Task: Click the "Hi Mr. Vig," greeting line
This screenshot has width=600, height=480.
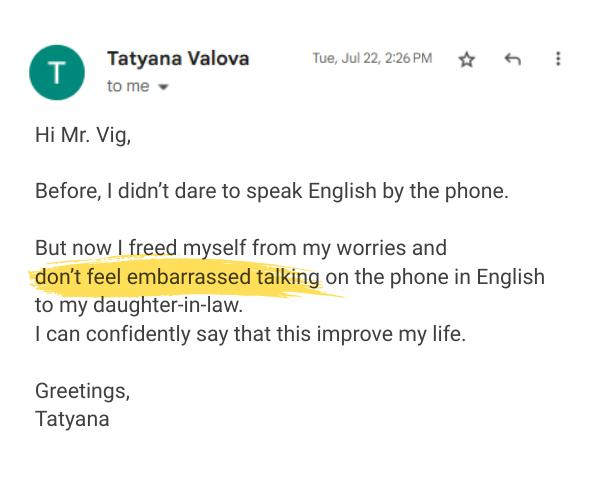Action: click(83, 134)
